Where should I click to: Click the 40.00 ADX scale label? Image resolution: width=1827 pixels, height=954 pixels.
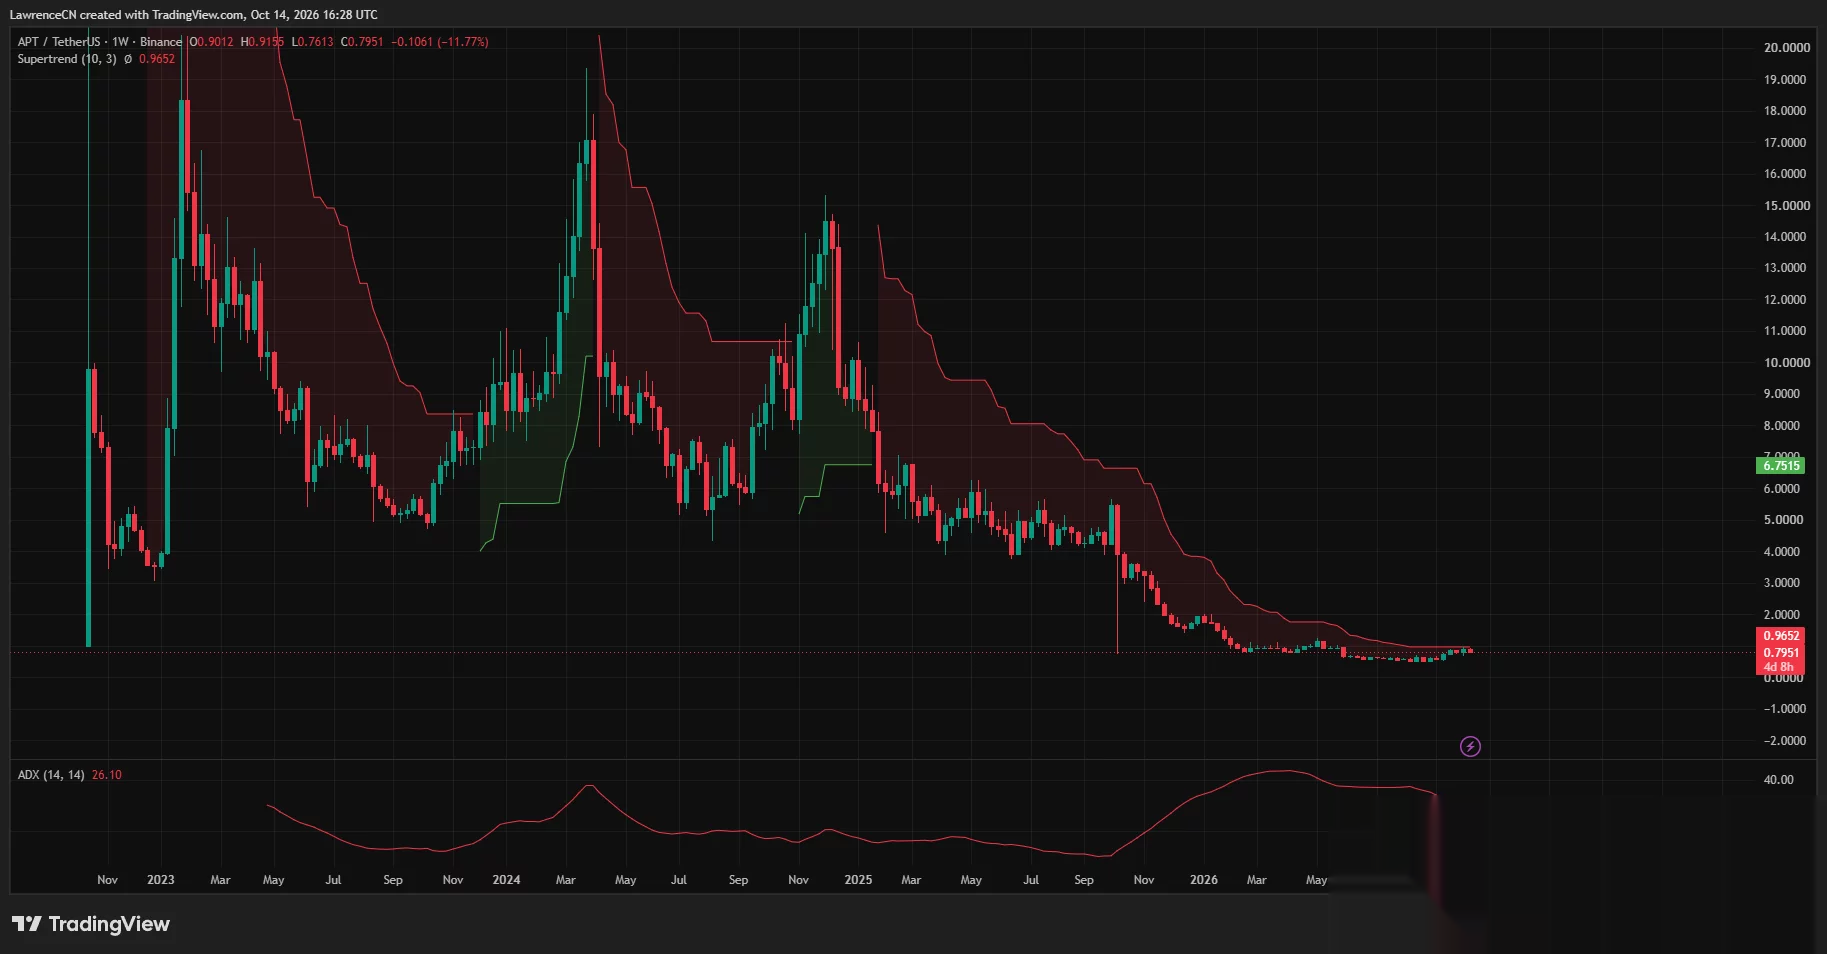point(1778,780)
